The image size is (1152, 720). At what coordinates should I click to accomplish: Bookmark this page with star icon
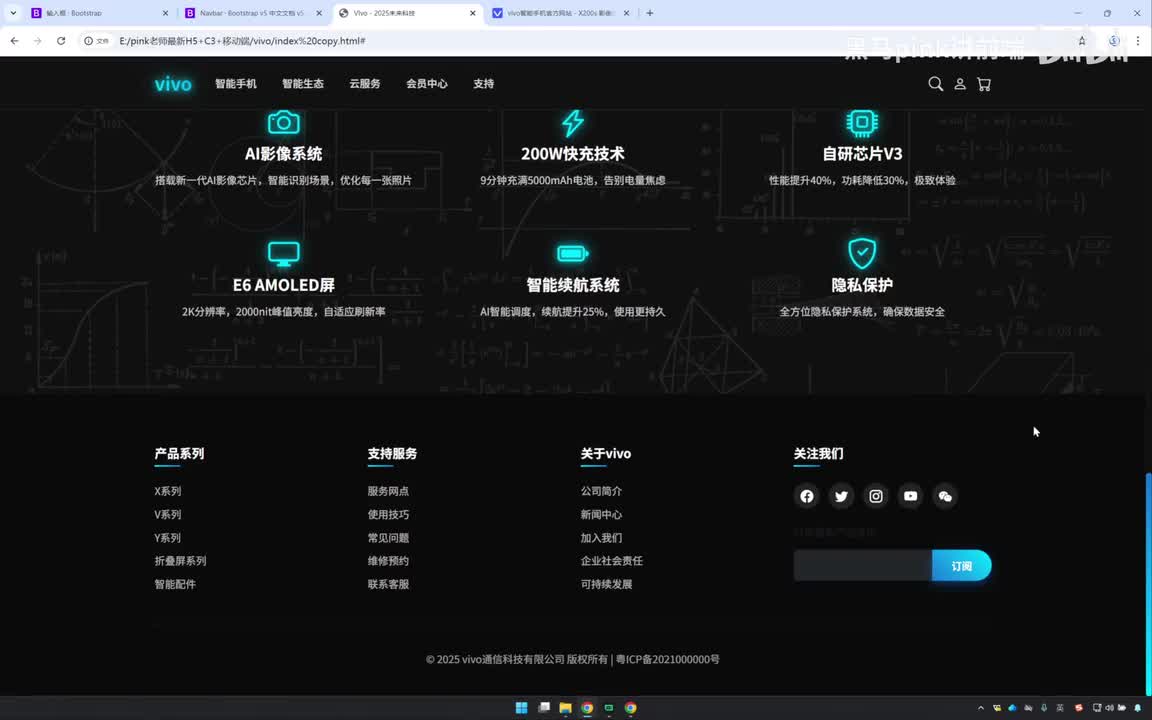point(1082,41)
